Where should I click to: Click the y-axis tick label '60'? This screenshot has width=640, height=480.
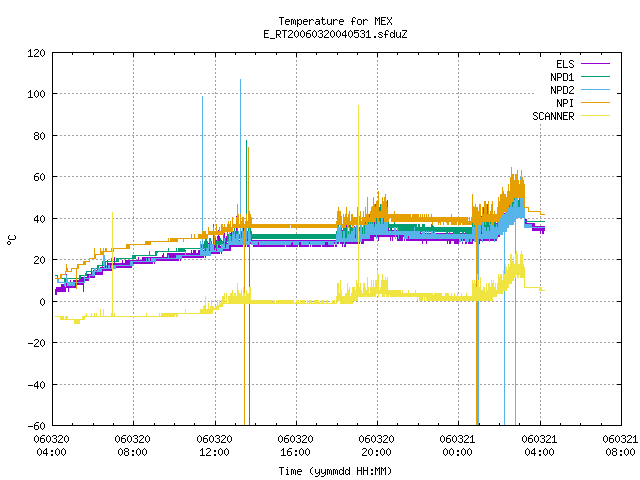pos(40,177)
